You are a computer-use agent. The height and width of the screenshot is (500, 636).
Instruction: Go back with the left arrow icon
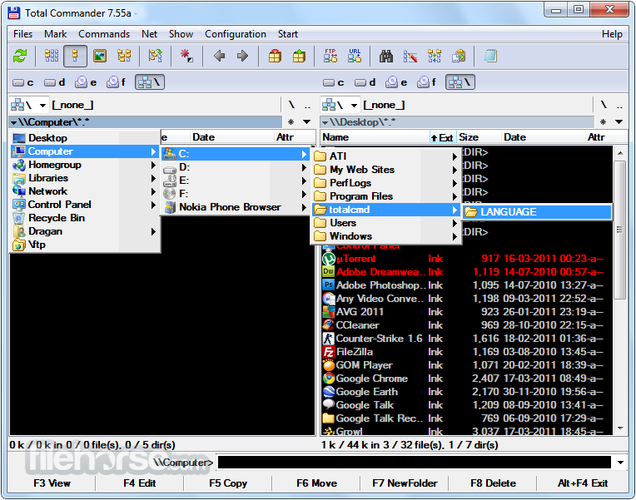tap(219, 56)
